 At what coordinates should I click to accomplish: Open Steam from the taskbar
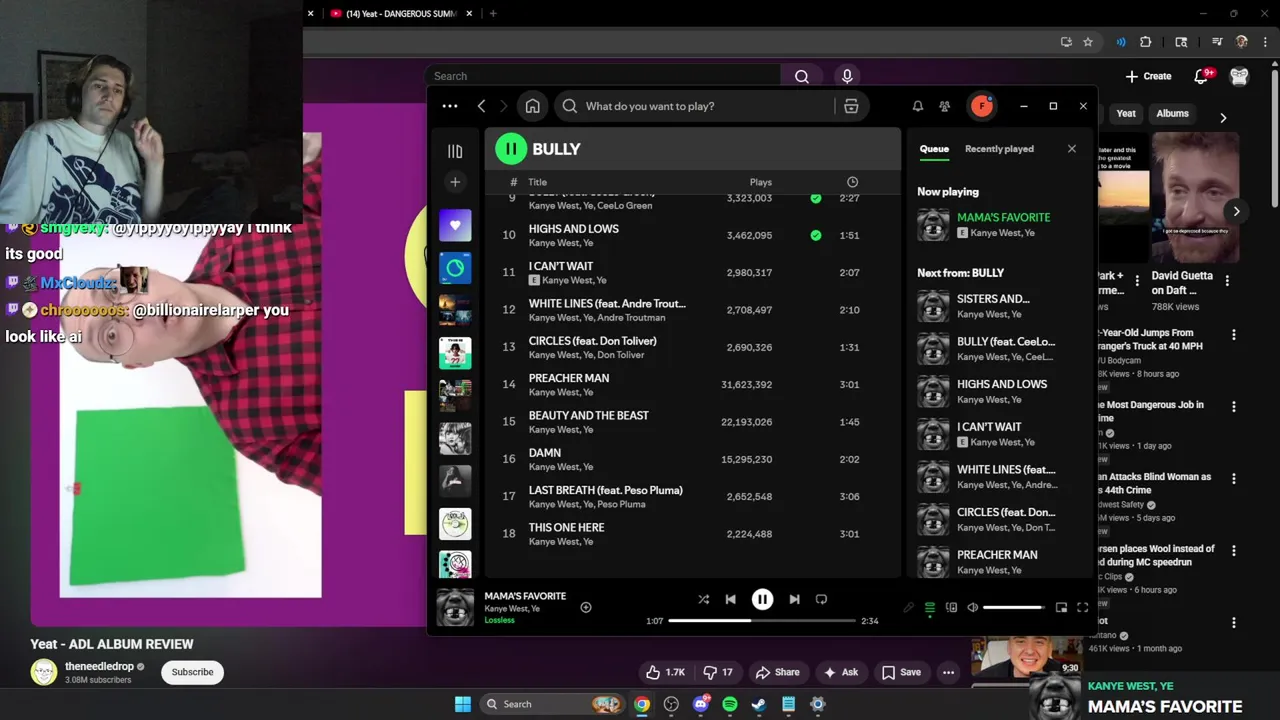coord(759,704)
